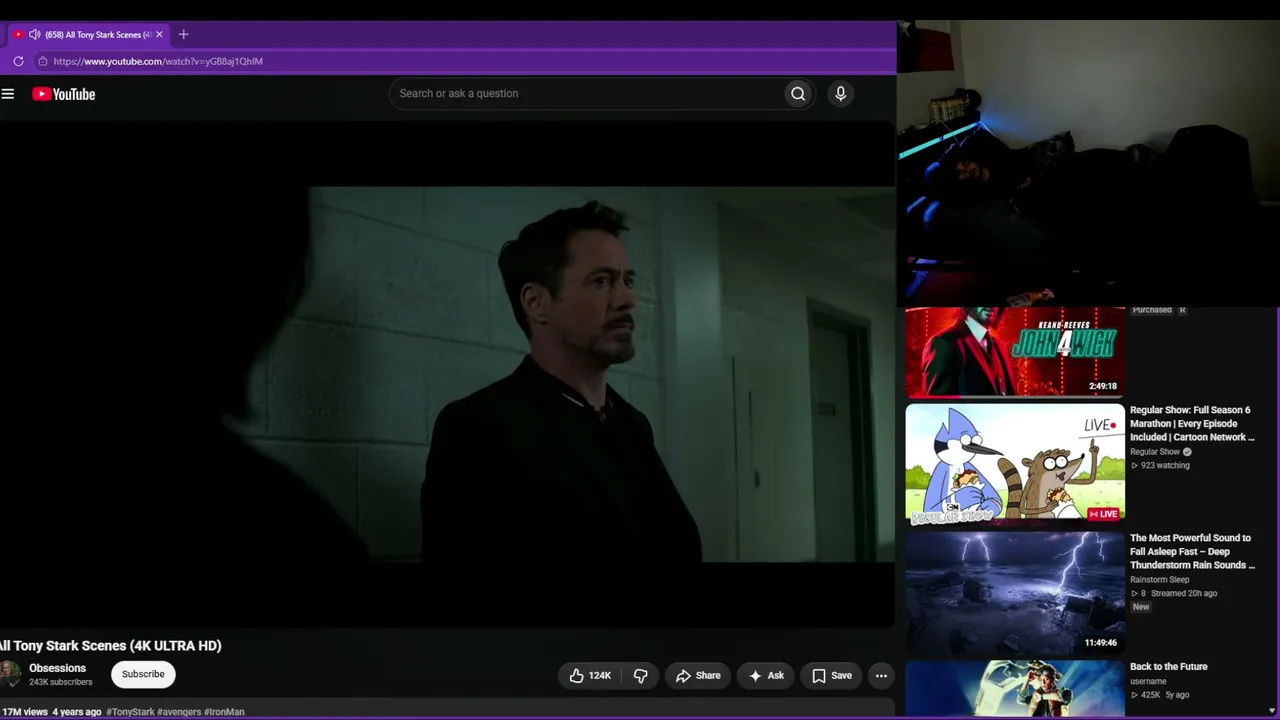Screen dimensions: 1280x720
Task: Open The Most Powerful Sound to Fall Asleep title
Action: [1192, 552]
